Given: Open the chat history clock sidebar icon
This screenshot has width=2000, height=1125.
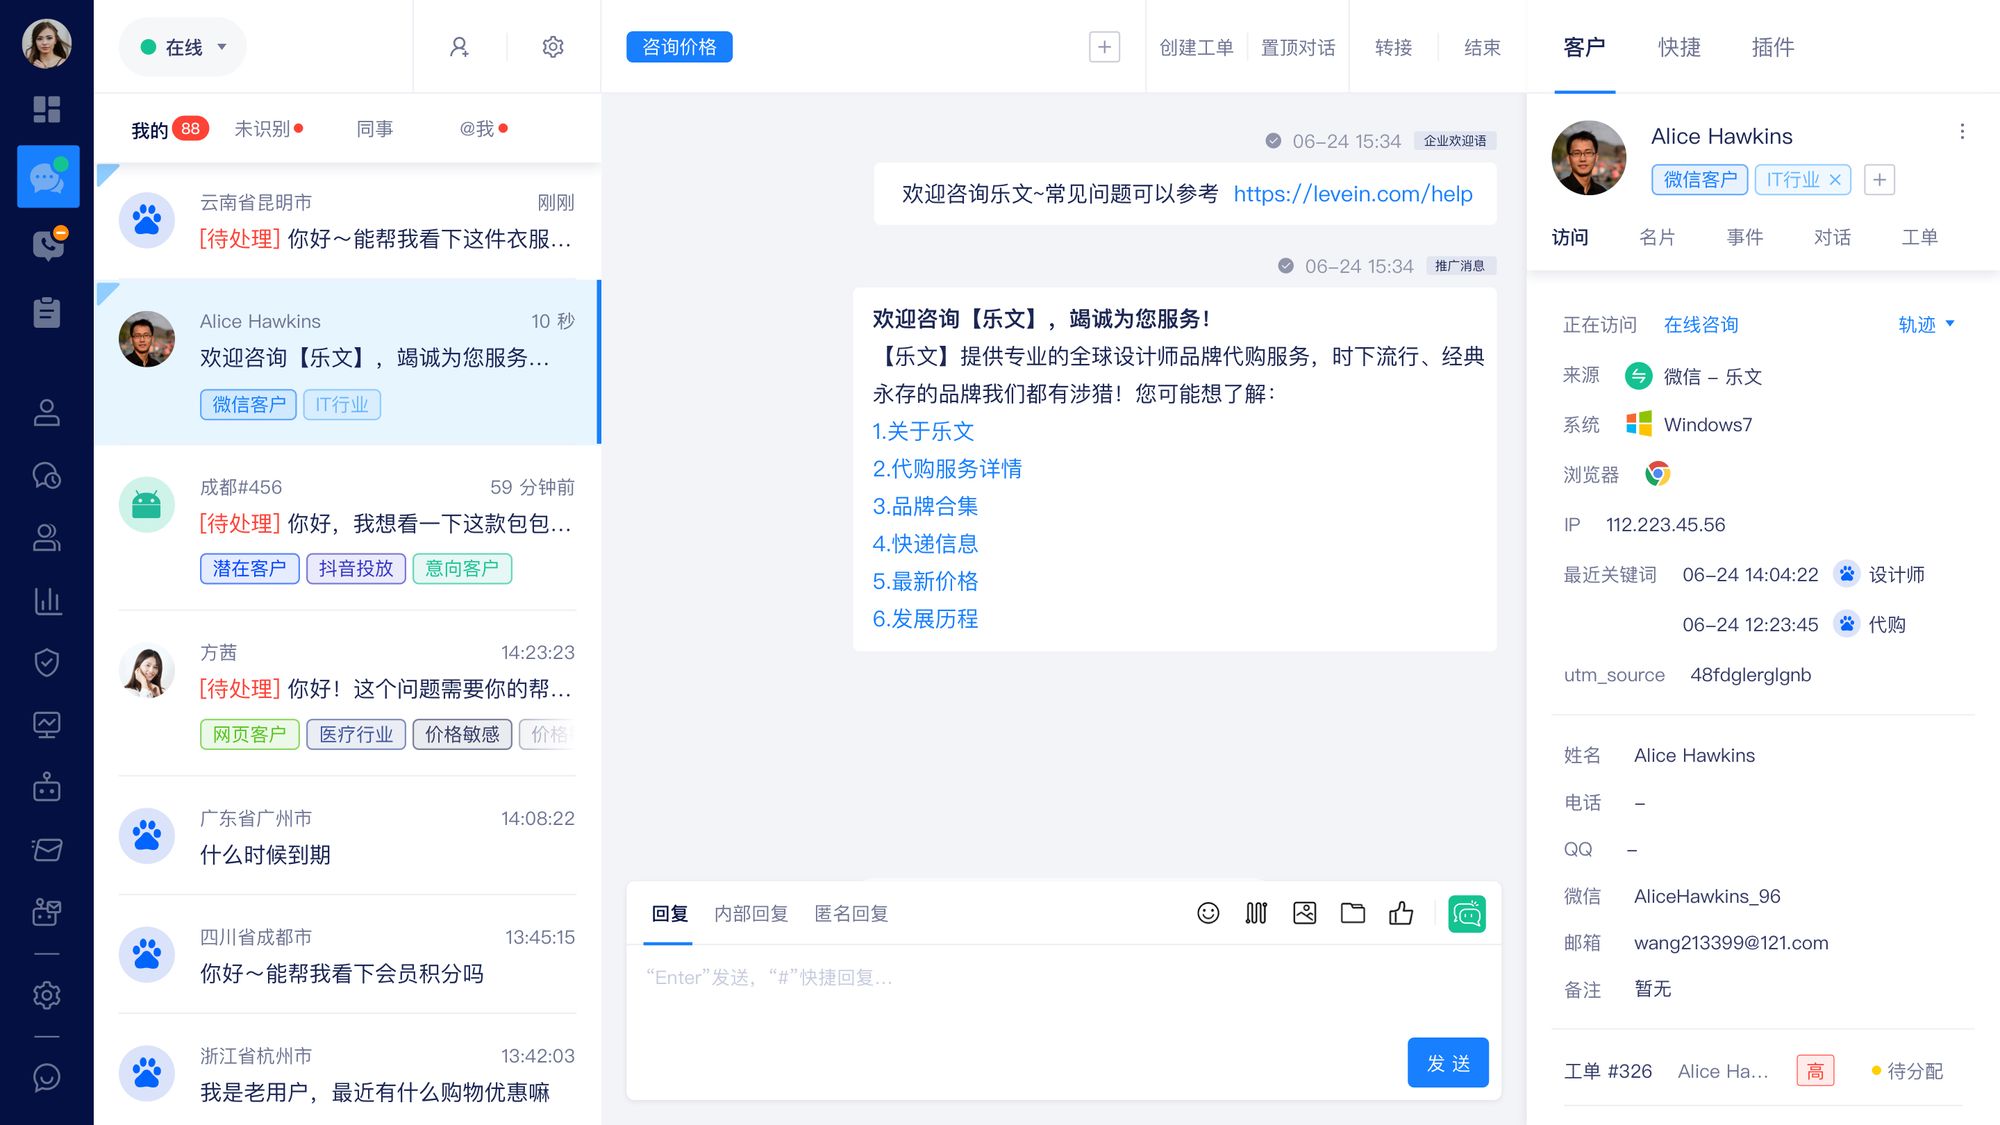Looking at the screenshot, I should point(47,475).
